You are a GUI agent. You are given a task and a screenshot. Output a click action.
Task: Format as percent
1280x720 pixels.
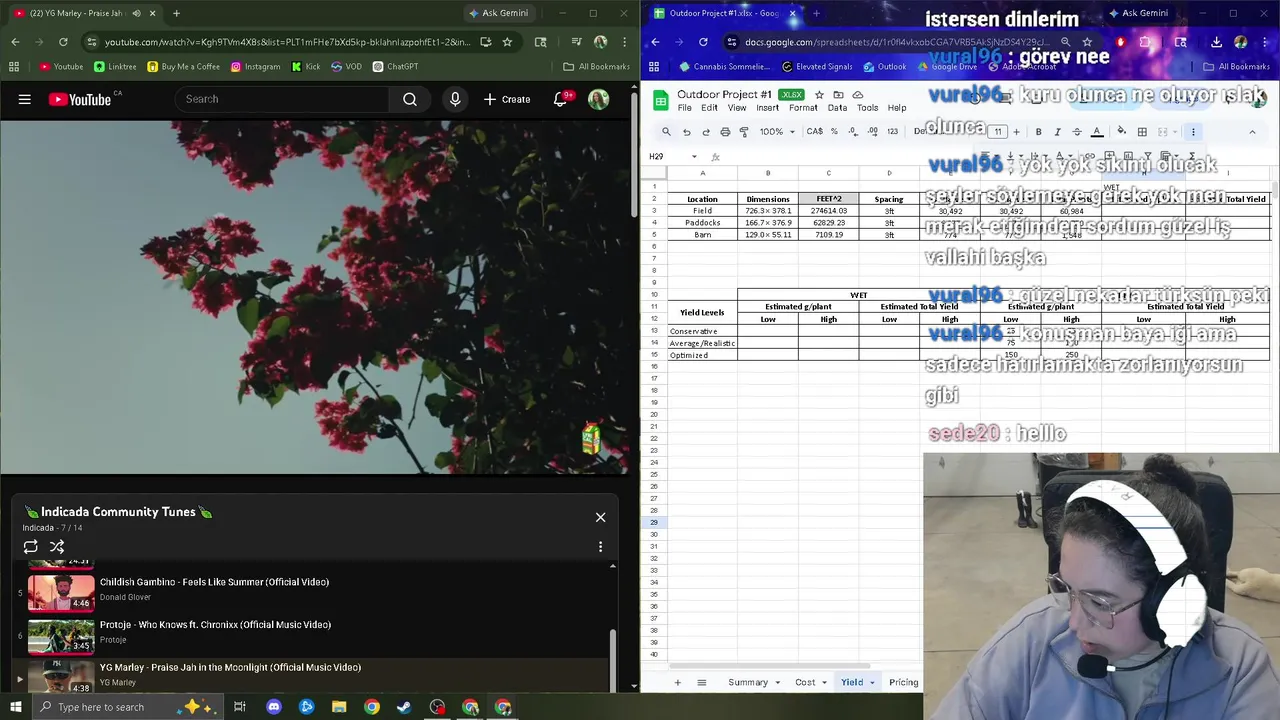coord(834,132)
